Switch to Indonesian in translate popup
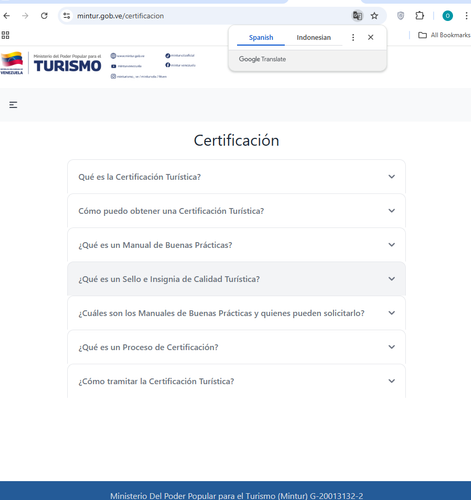Image resolution: width=471 pixels, height=500 pixels. point(314,37)
